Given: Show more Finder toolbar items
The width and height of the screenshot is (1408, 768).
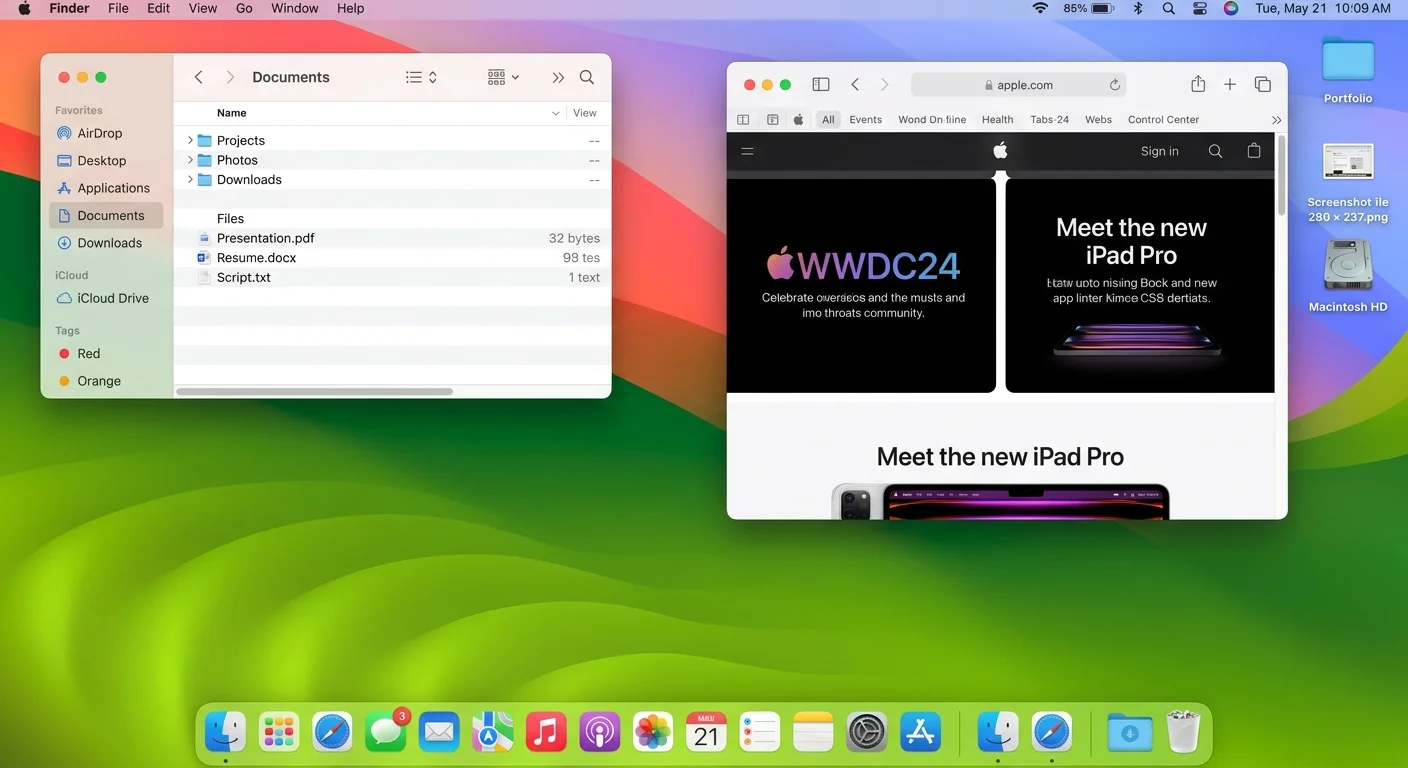Looking at the screenshot, I should [x=558, y=77].
